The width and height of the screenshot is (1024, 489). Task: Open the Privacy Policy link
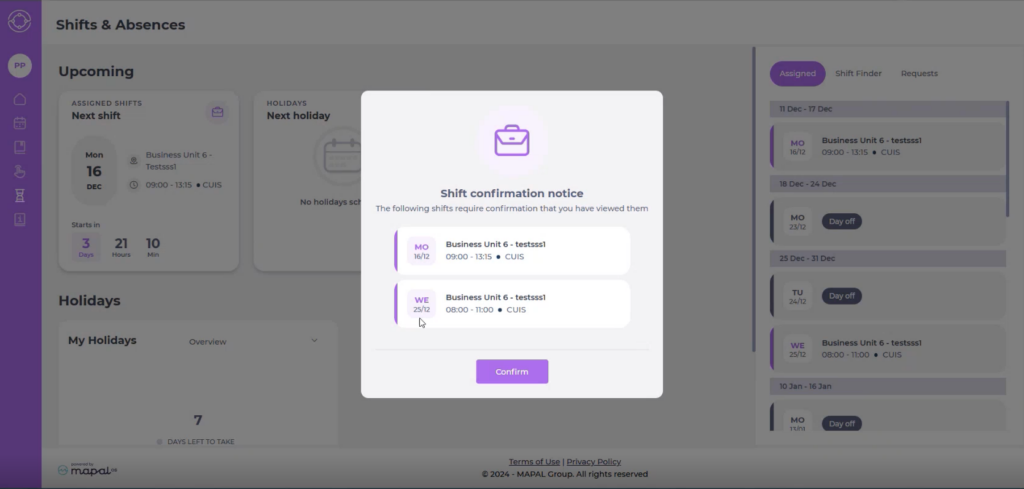pyautogui.click(x=593, y=461)
